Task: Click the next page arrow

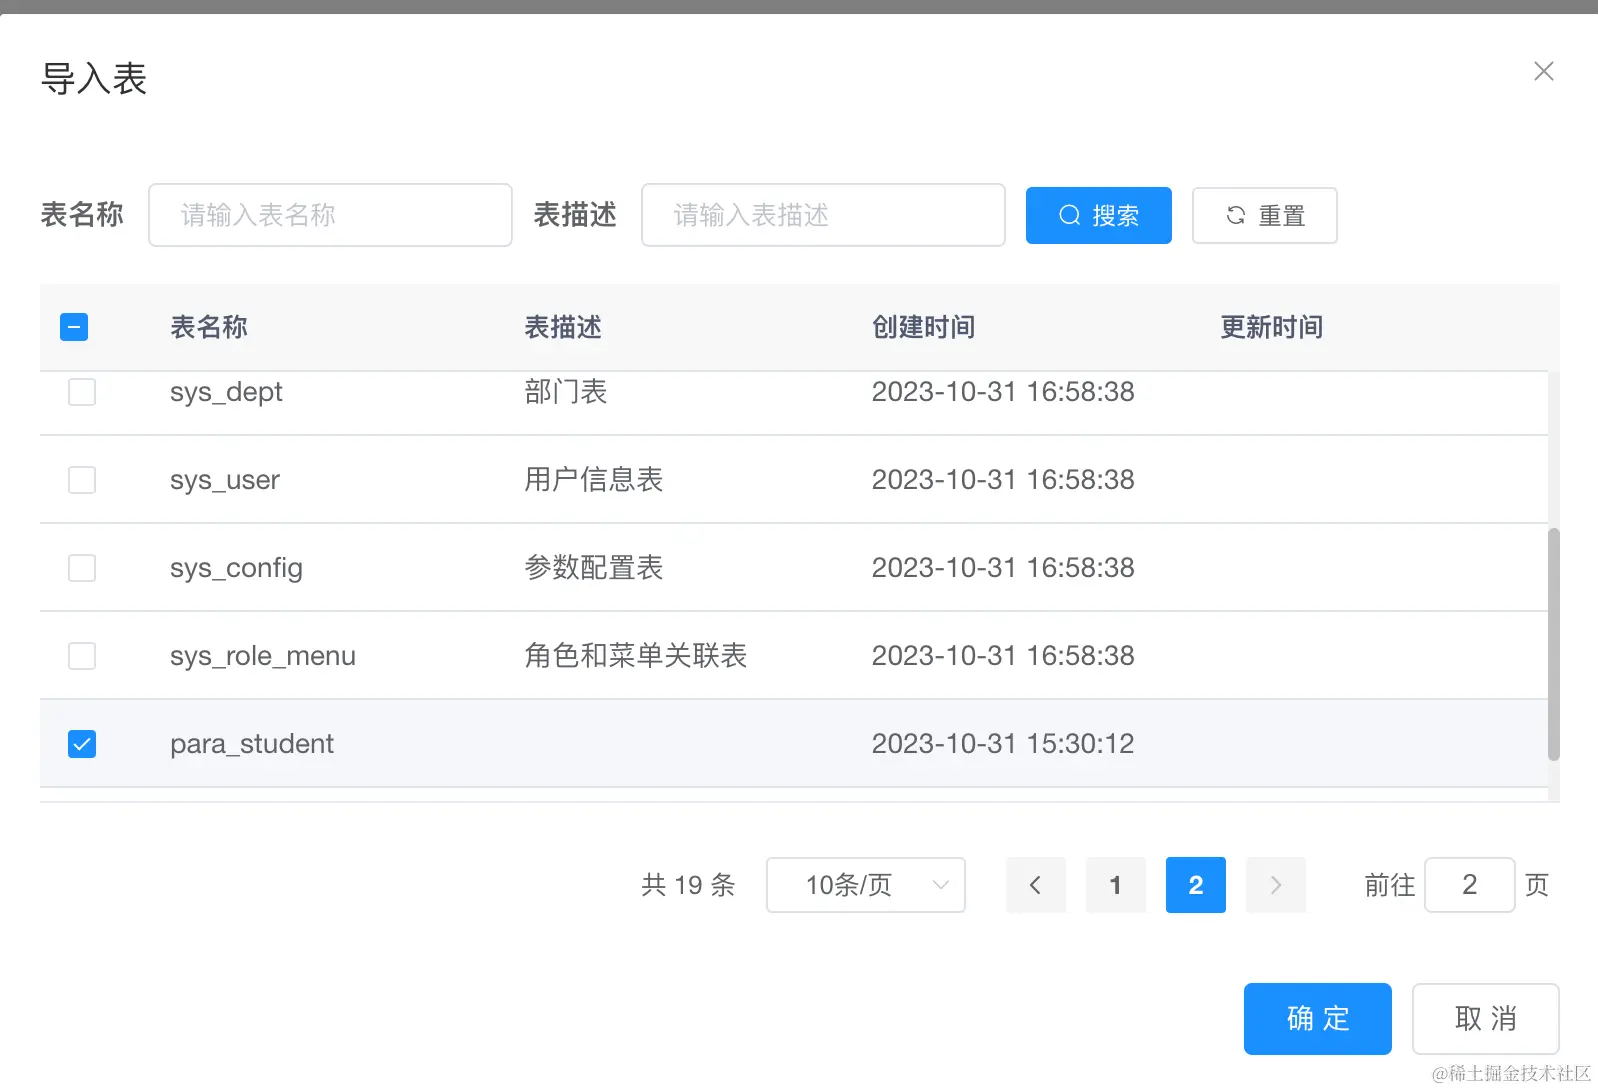Action: pos(1275,885)
